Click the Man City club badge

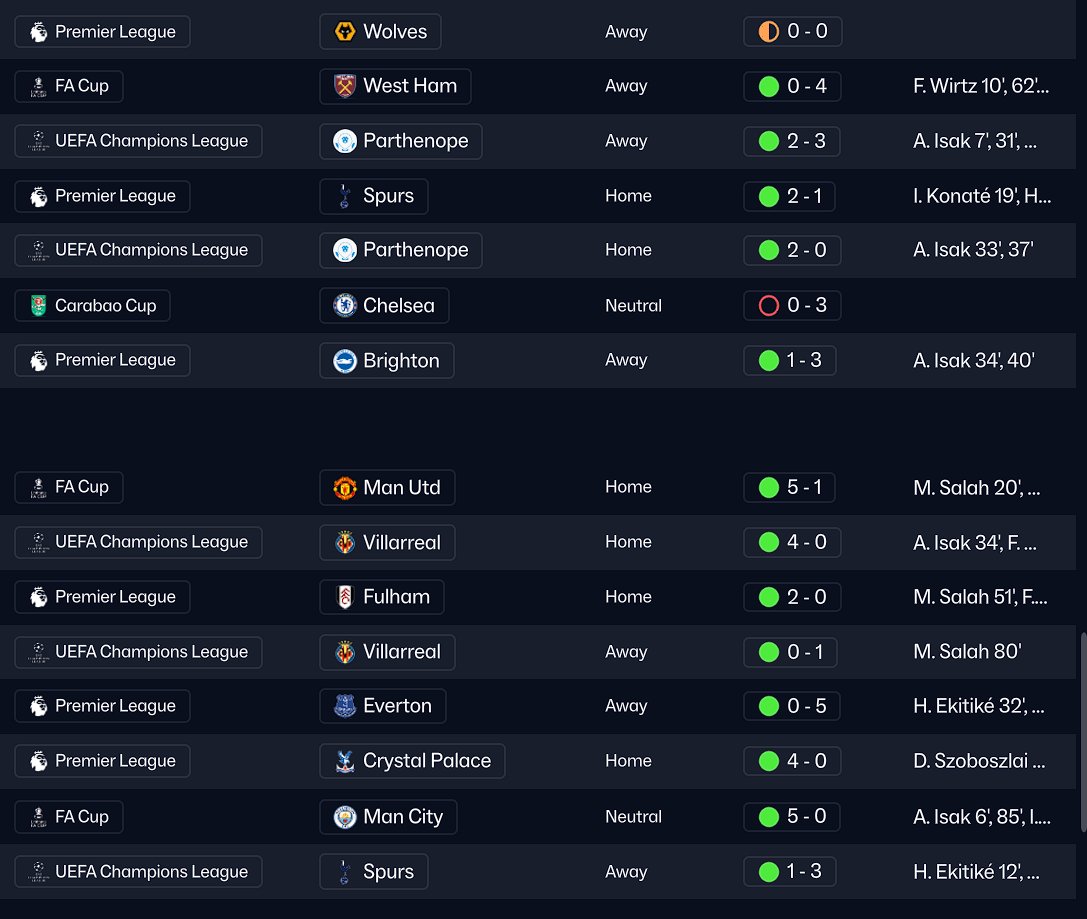coord(345,817)
